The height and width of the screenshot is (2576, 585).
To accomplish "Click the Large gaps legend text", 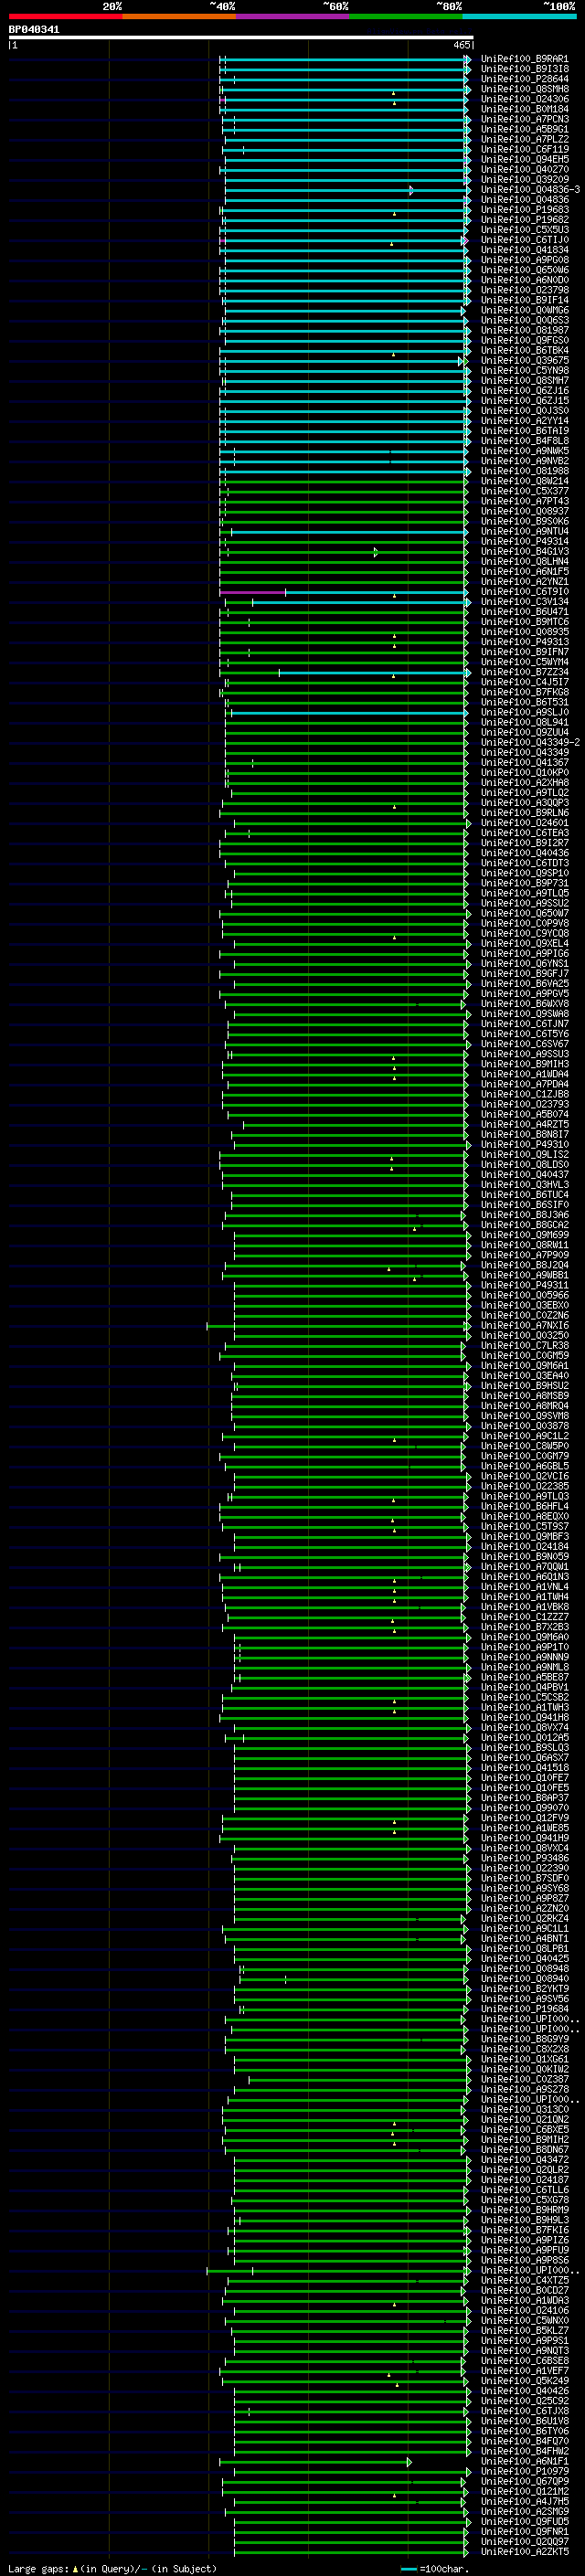I will click(113, 2569).
